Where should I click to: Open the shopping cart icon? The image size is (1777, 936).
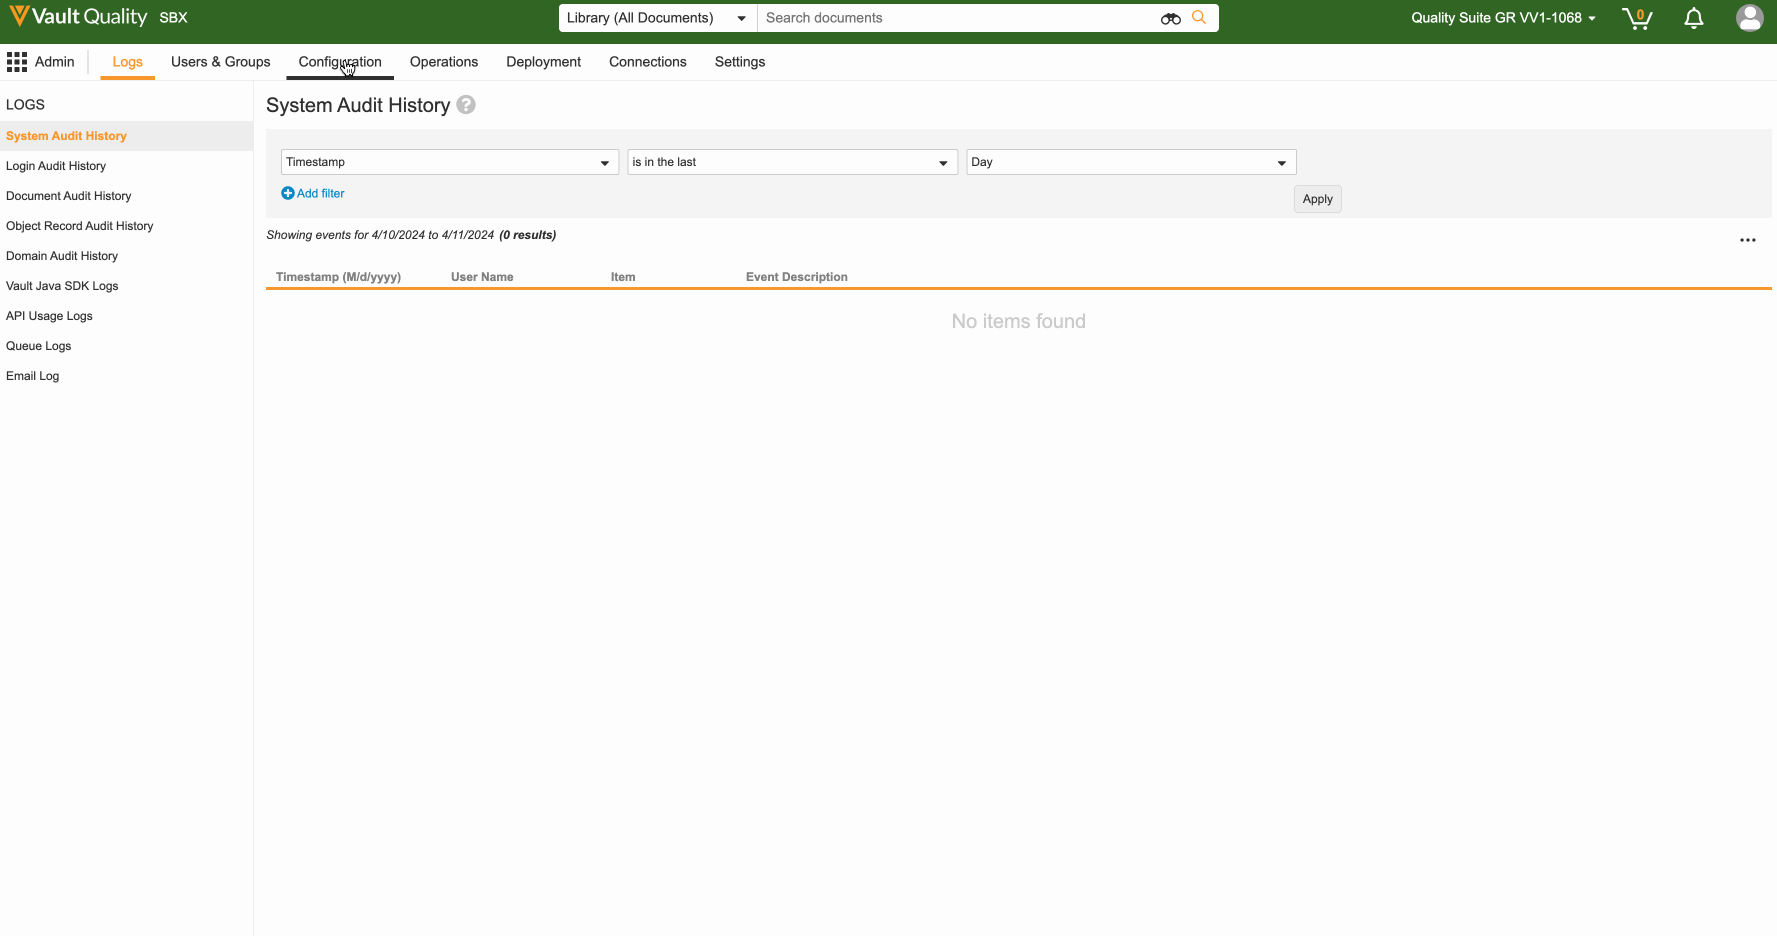click(x=1637, y=18)
